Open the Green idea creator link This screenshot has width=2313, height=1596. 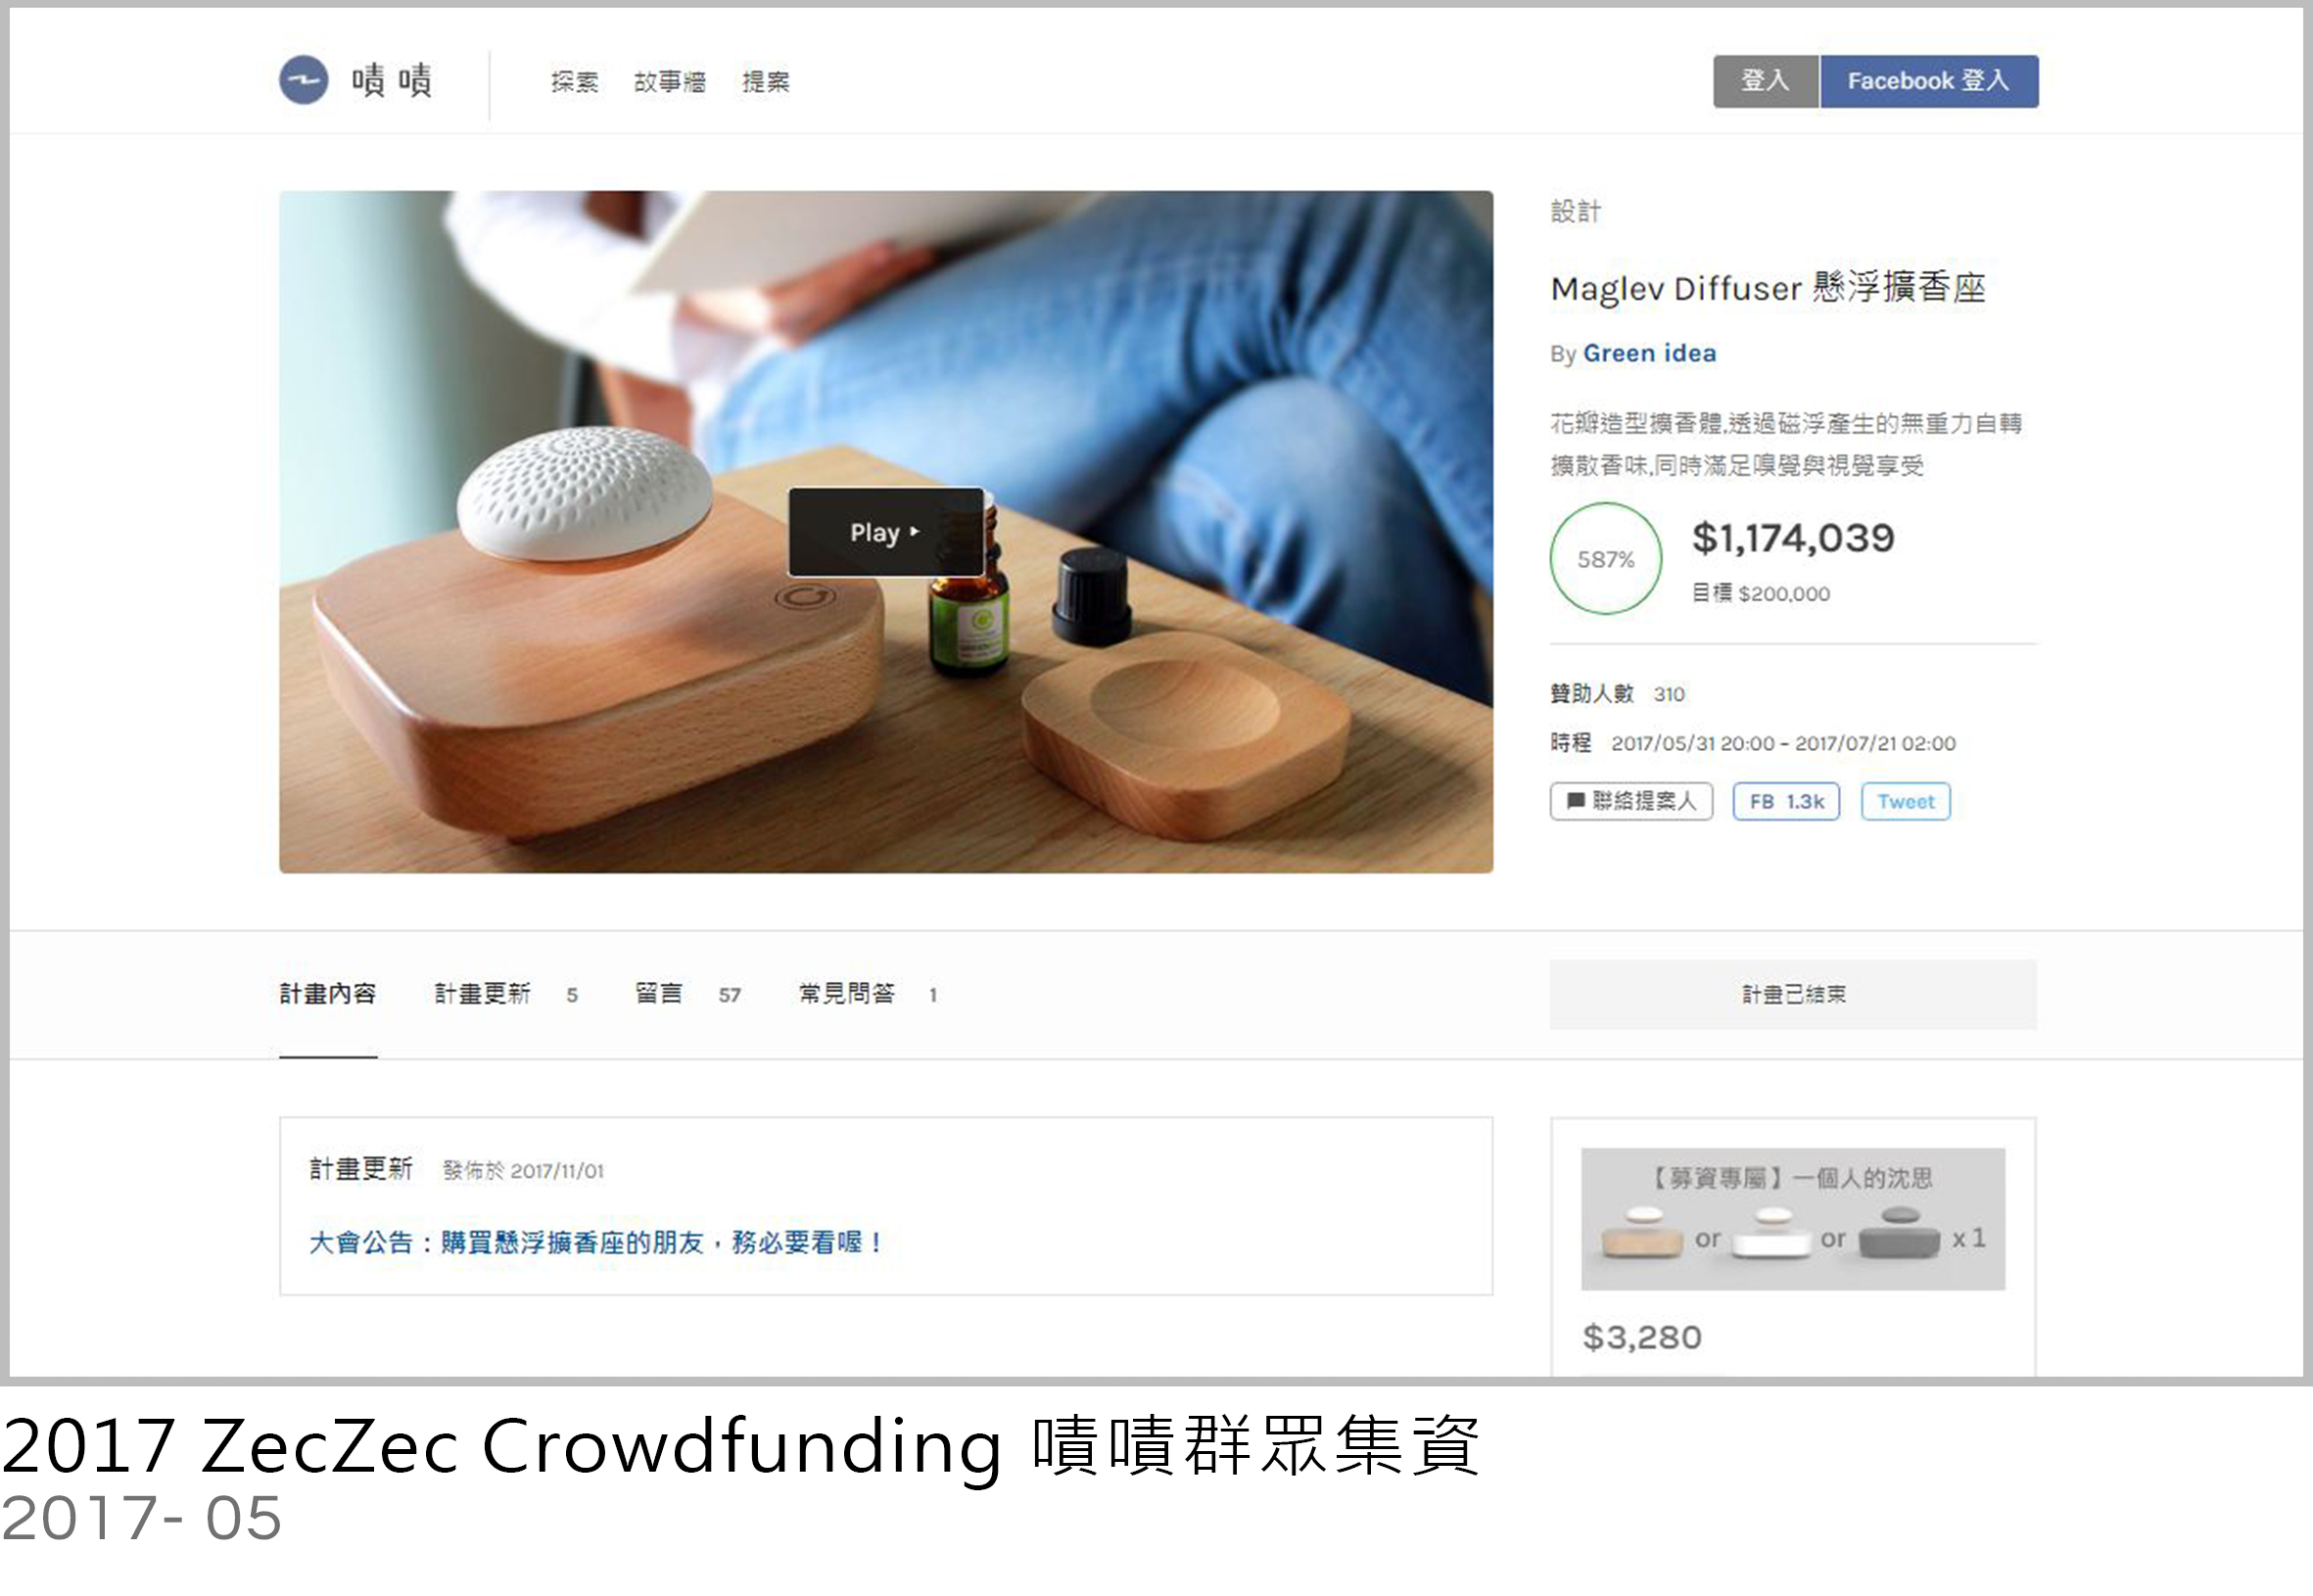[1649, 353]
